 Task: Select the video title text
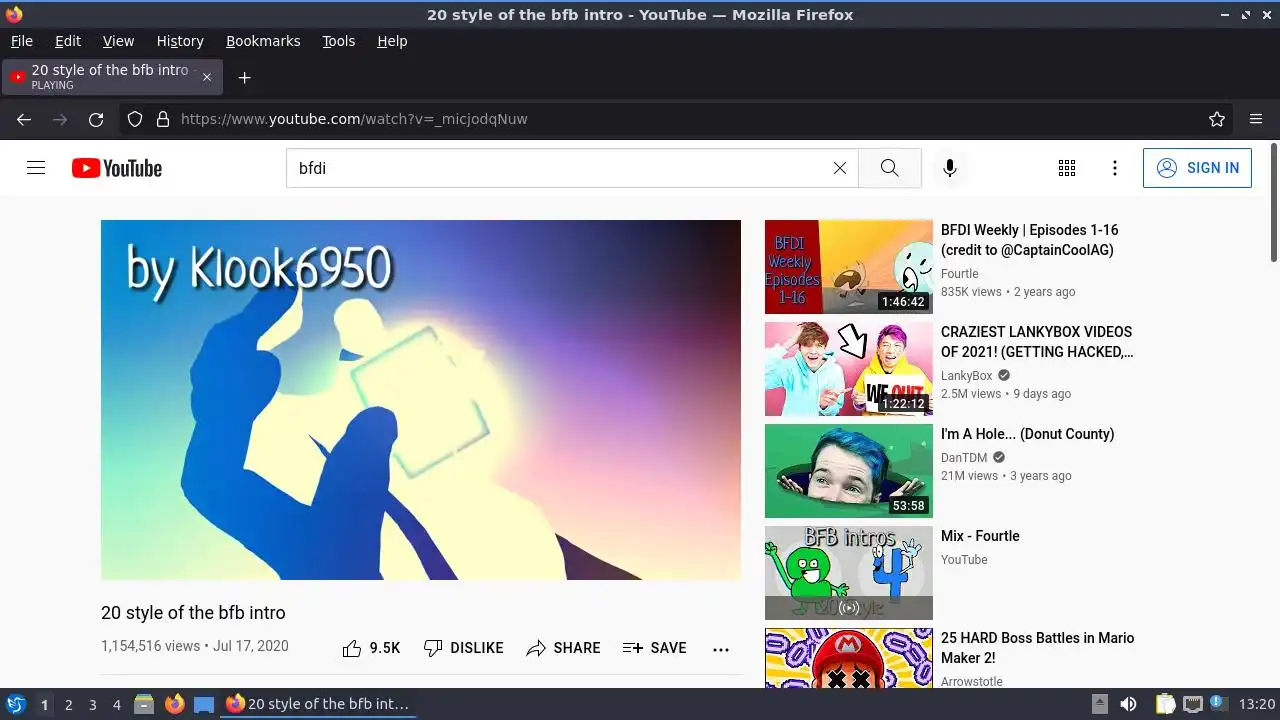pos(193,613)
